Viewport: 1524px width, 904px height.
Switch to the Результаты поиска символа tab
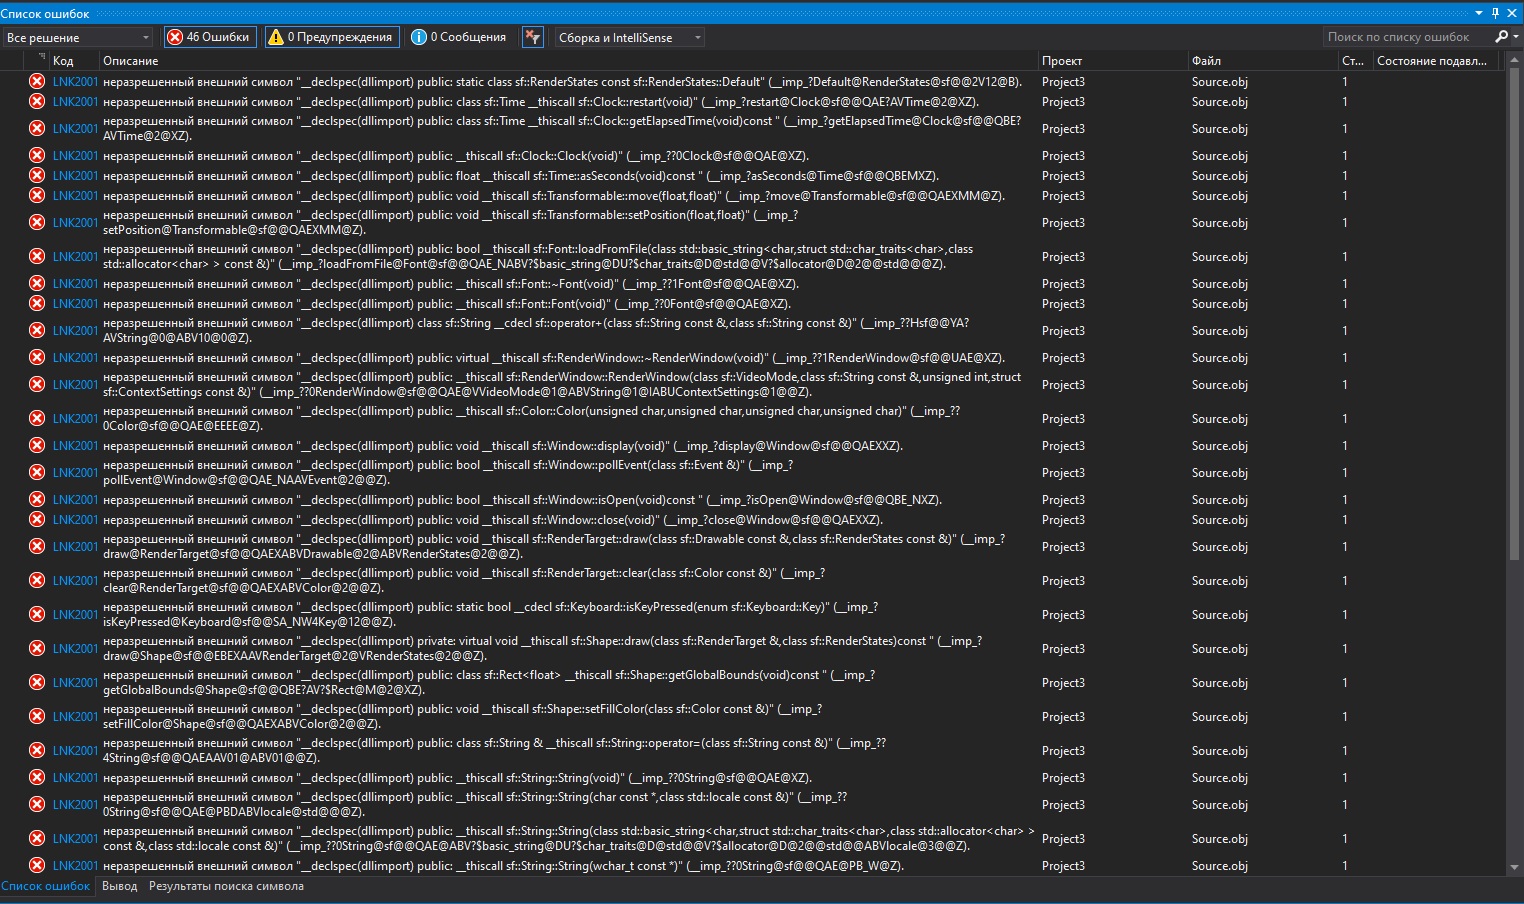tap(226, 886)
